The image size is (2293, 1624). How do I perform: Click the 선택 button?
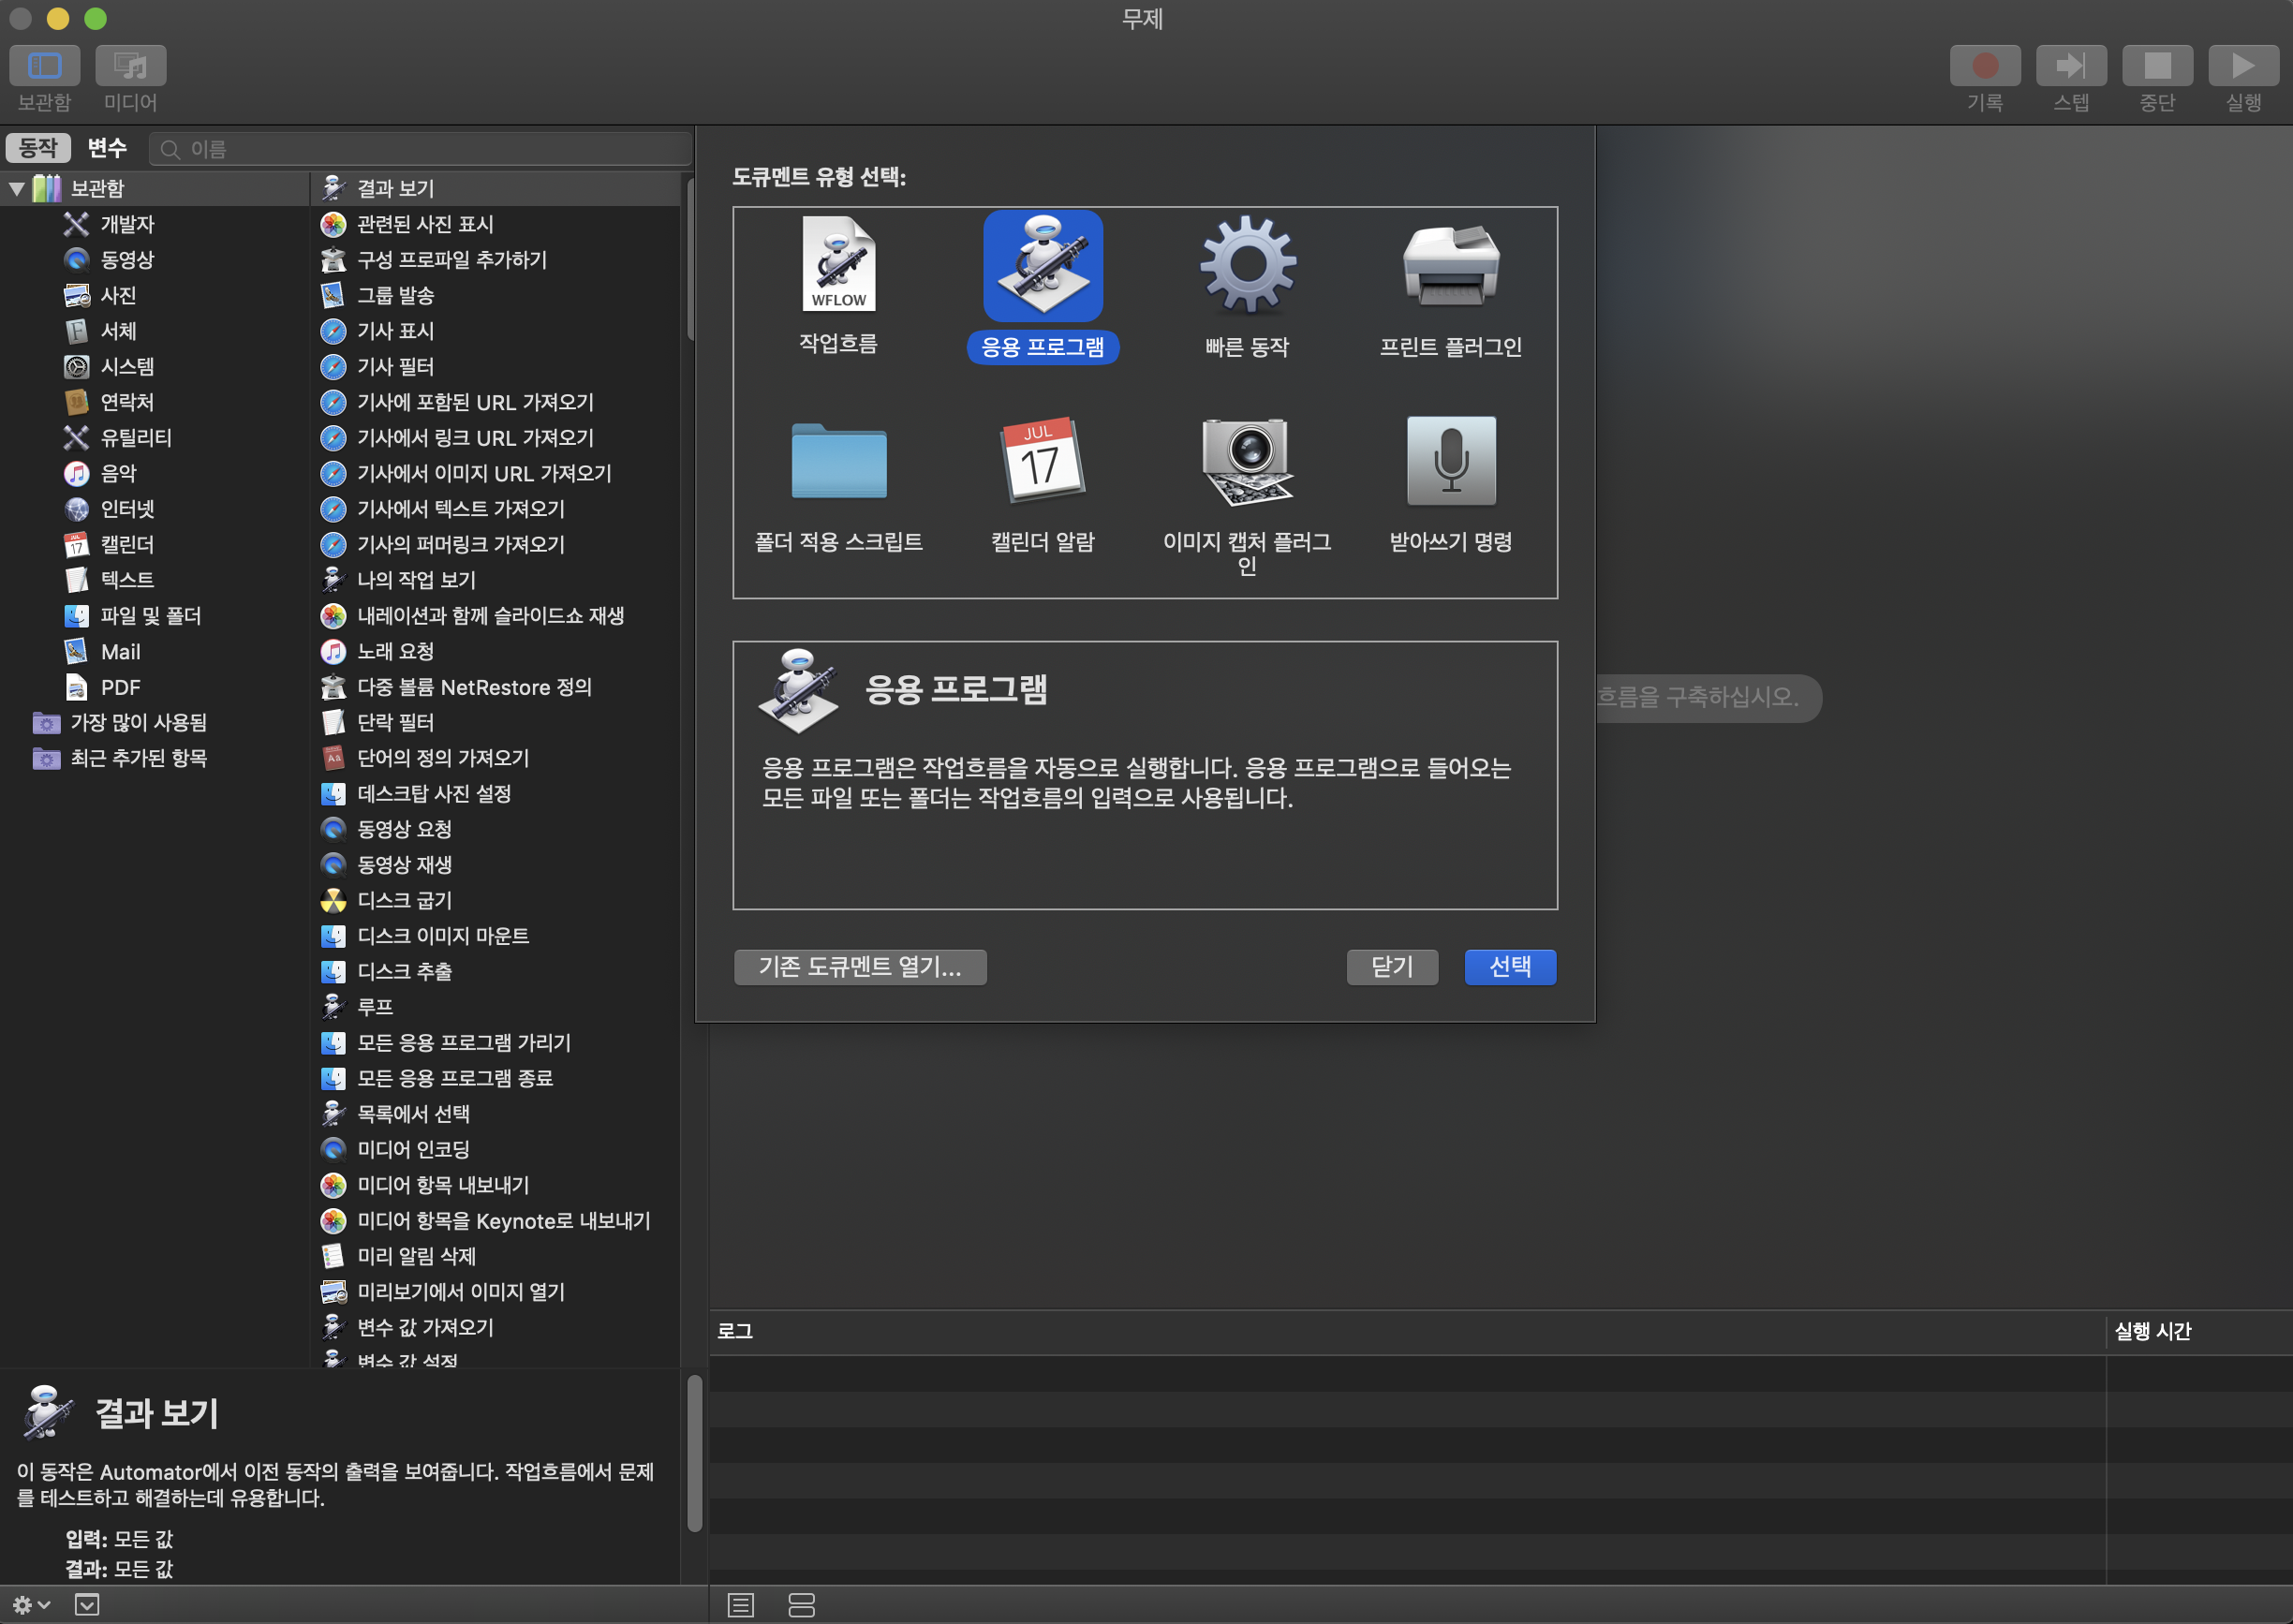1509,966
